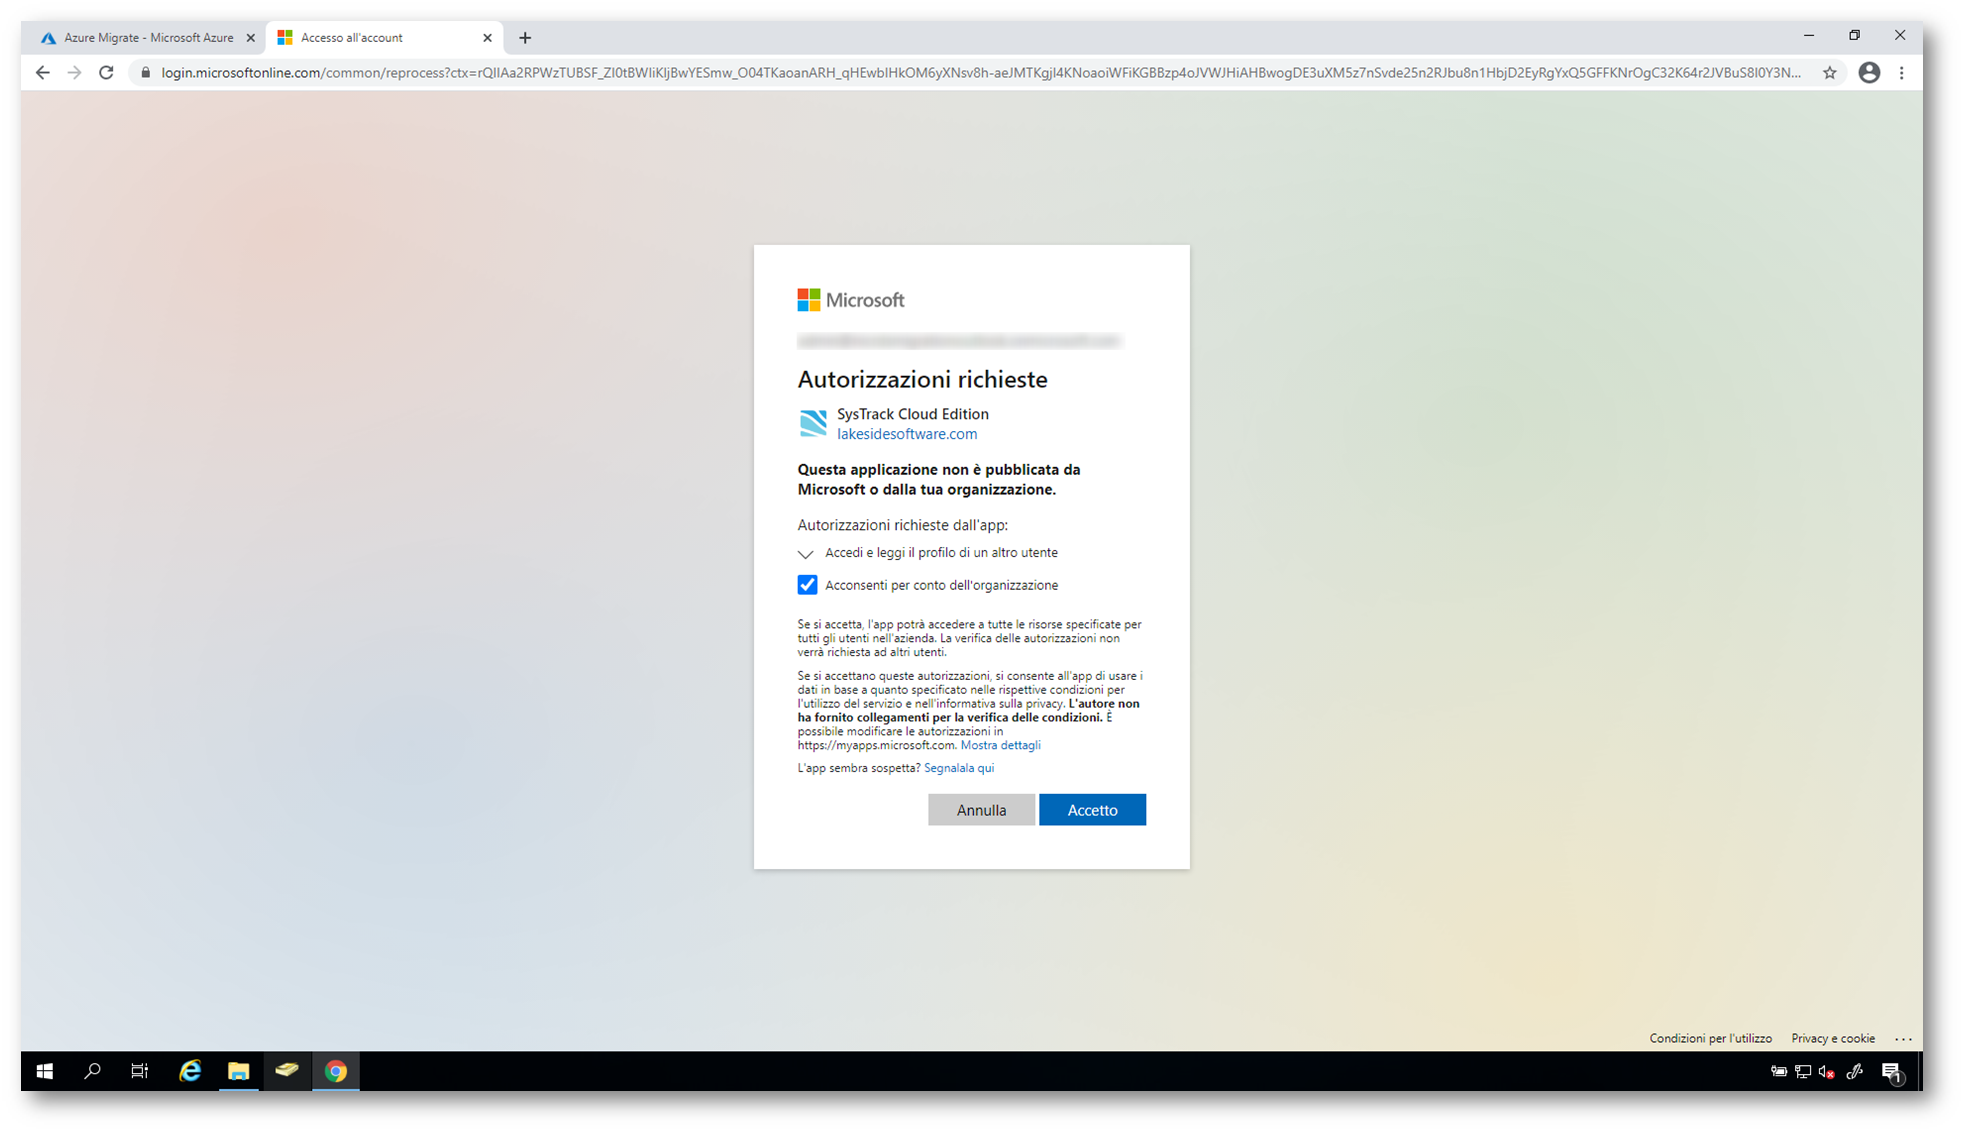Click the Autorizzazioni richieste heading
This screenshot has width=1965, height=1133.
pos(922,379)
